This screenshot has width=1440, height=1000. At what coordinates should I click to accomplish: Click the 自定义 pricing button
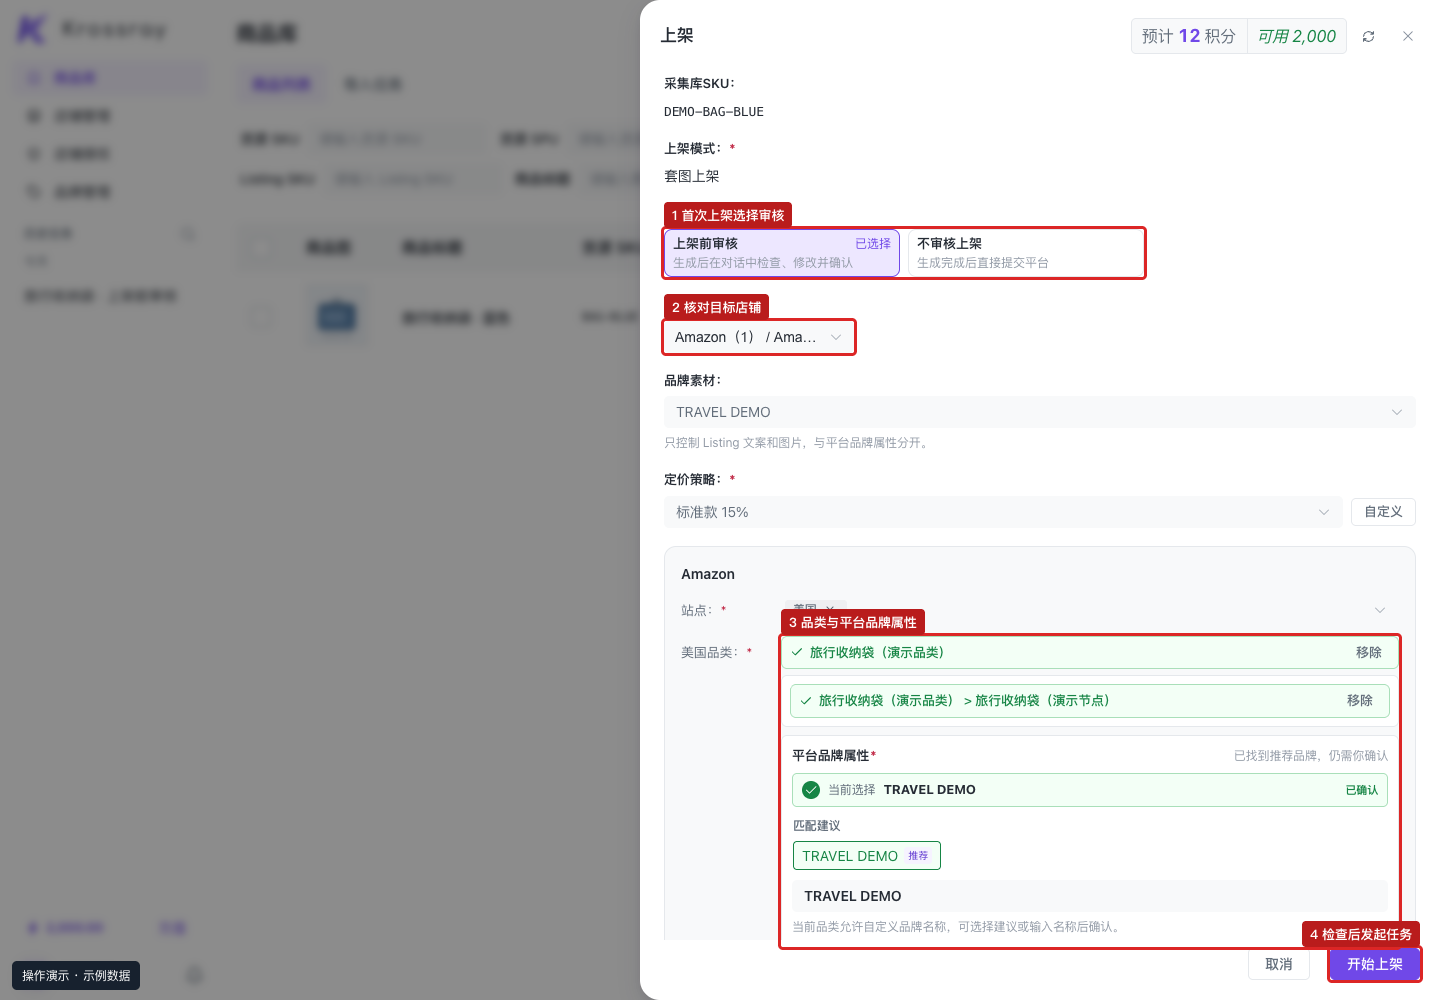(x=1383, y=512)
